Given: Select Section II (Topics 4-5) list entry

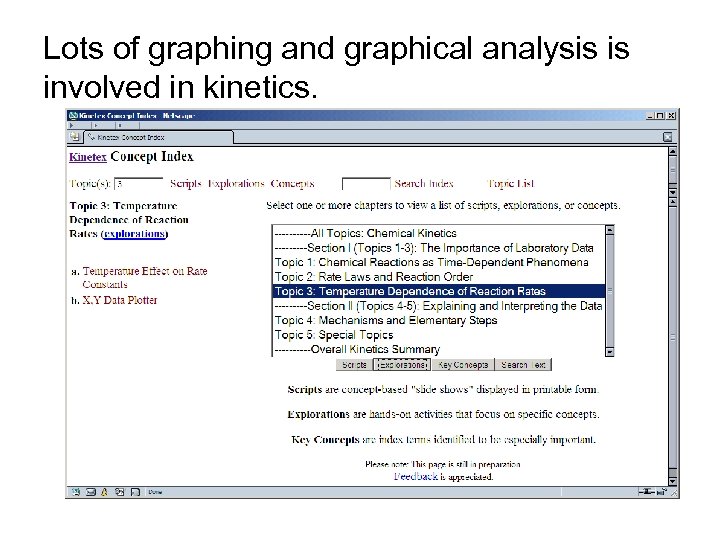Looking at the screenshot, I should click(x=439, y=306).
